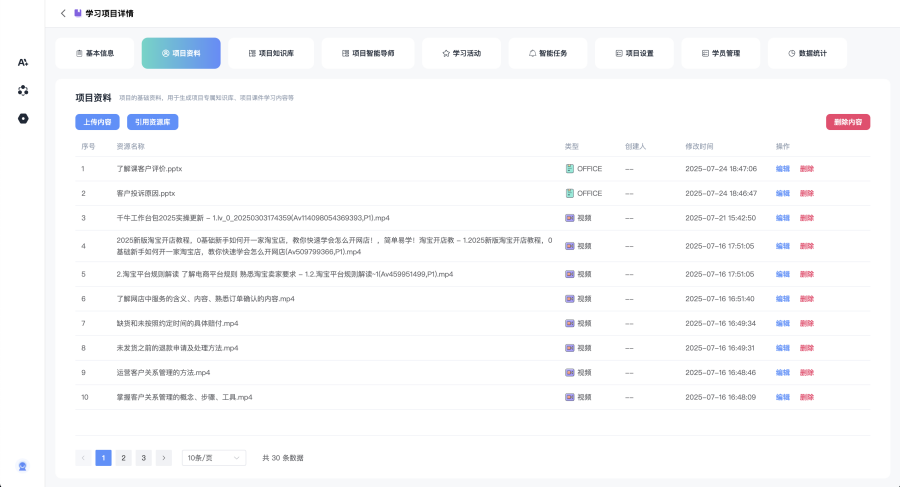Click the 上传内容 button
900x487 pixels.
tap(97, 122)
